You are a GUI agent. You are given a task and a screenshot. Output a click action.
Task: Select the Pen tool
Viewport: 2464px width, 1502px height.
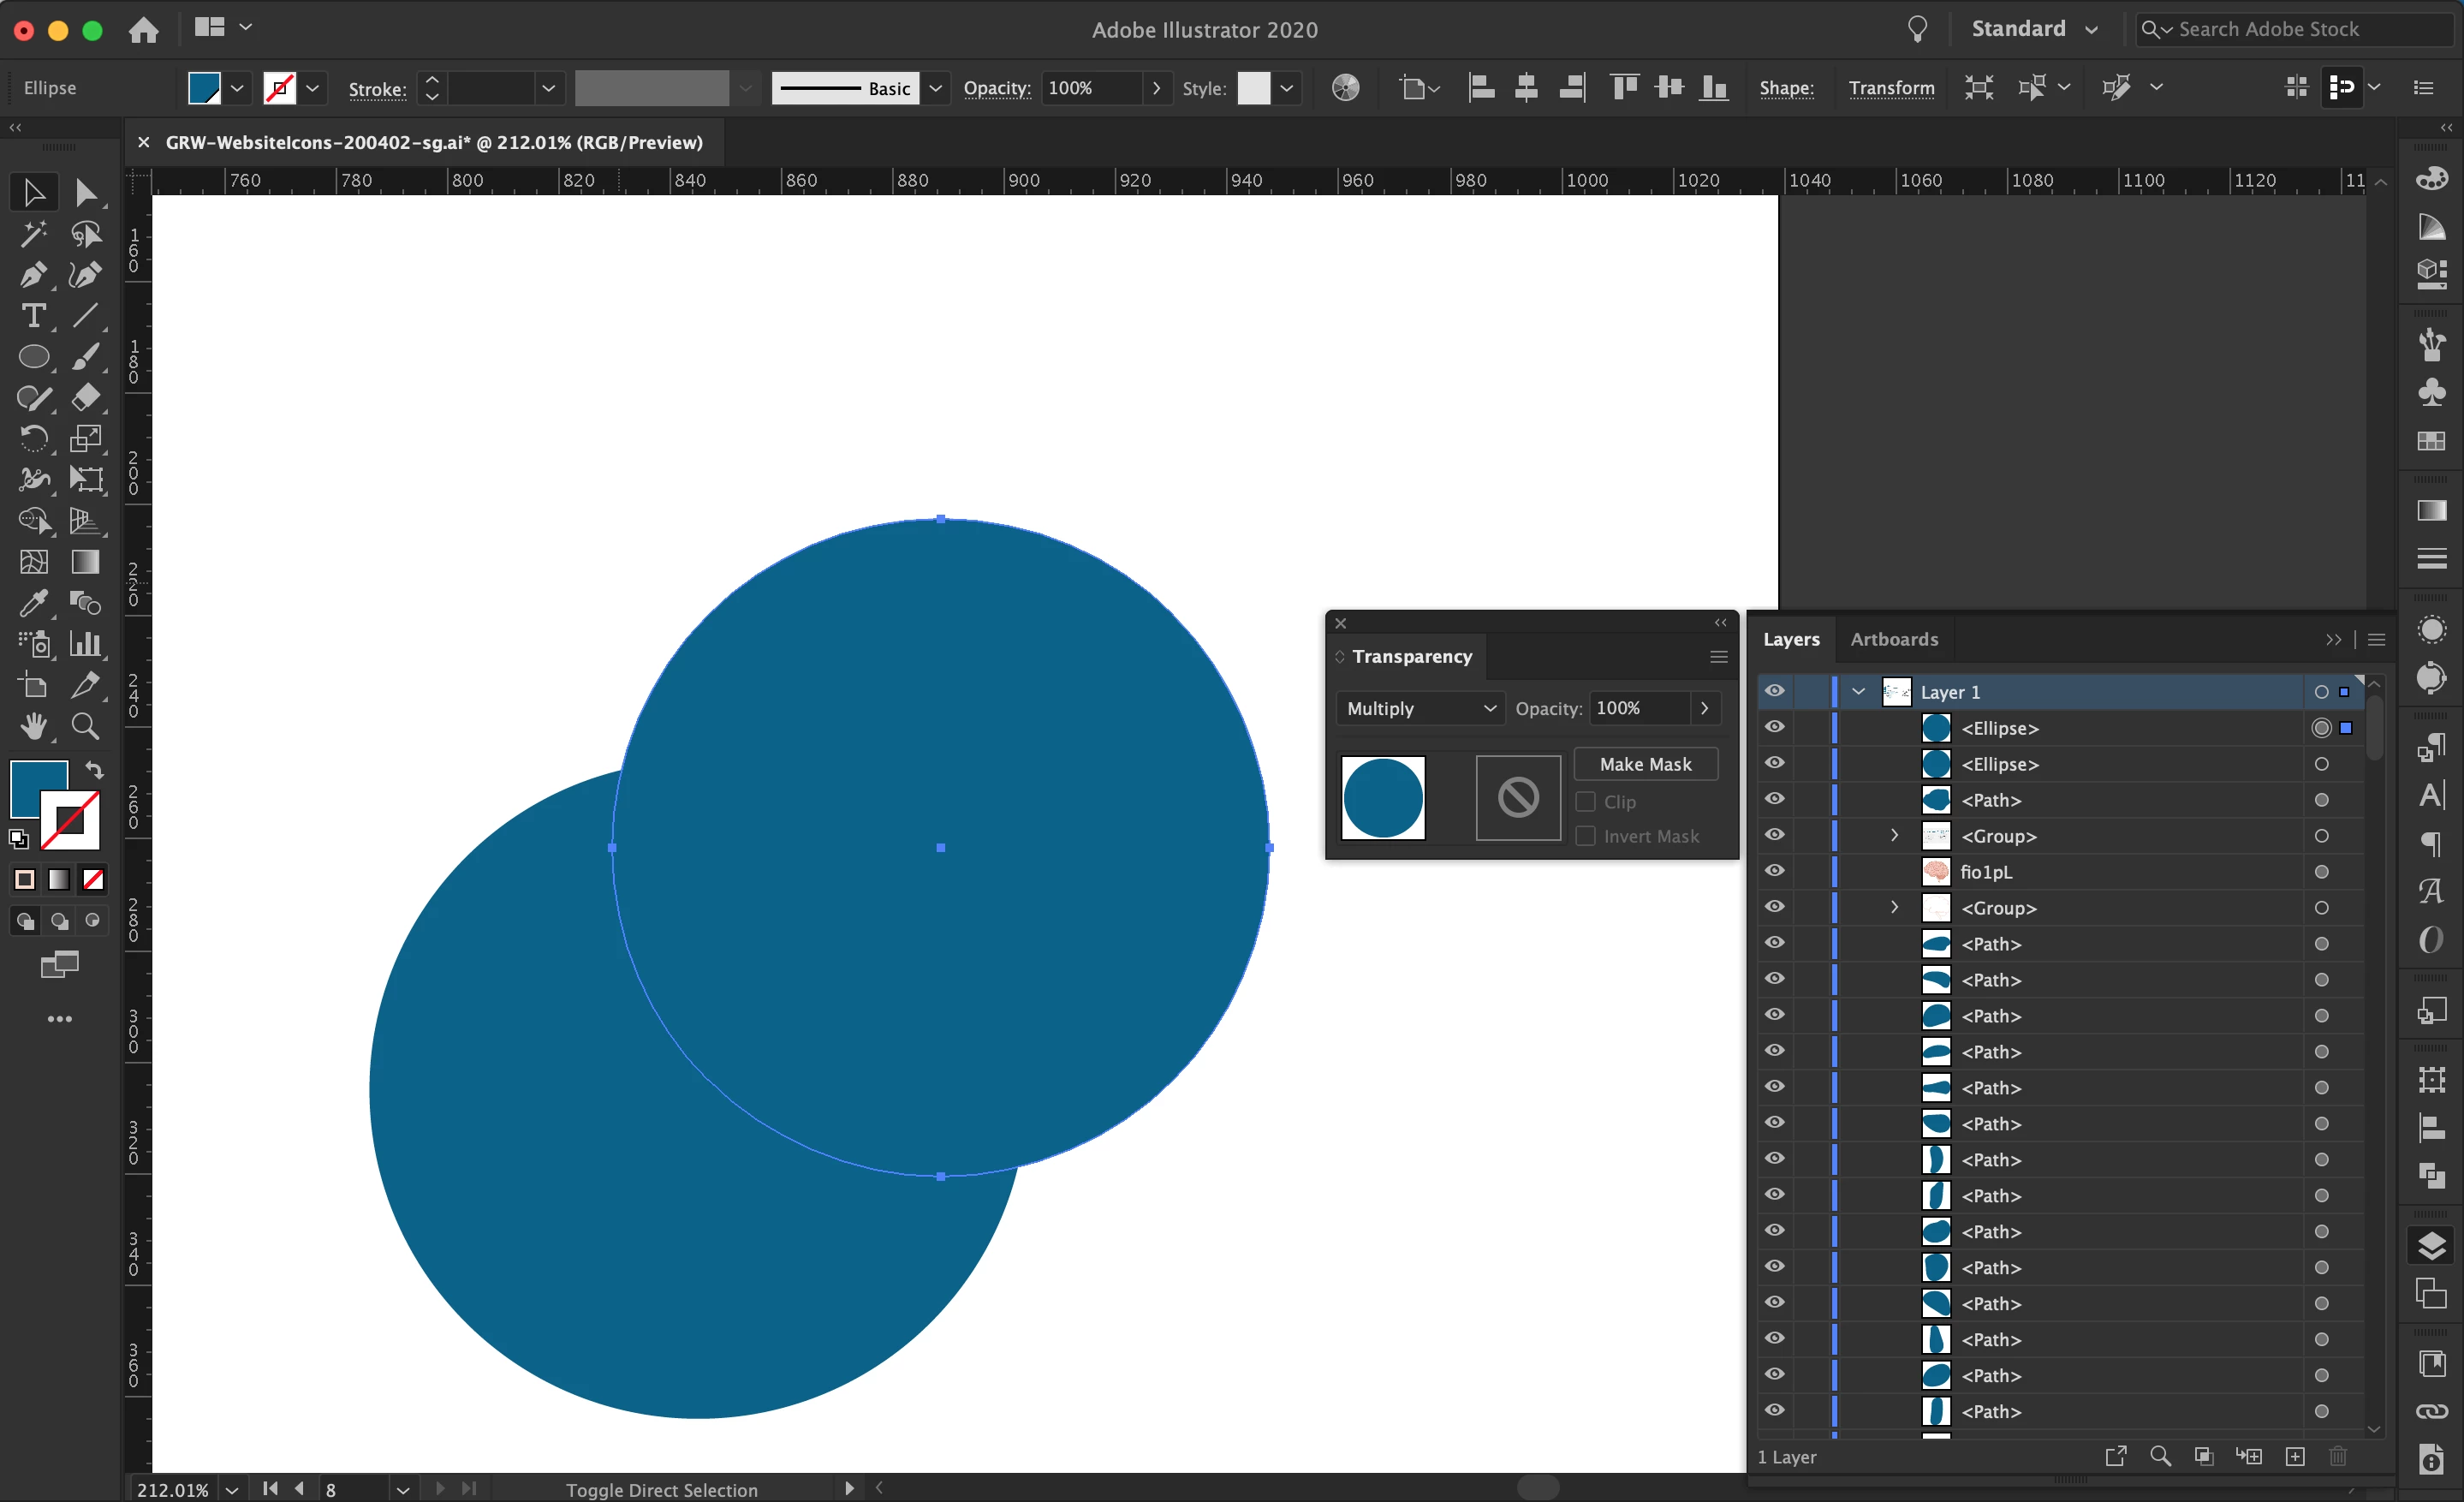(x=33, y=274)
